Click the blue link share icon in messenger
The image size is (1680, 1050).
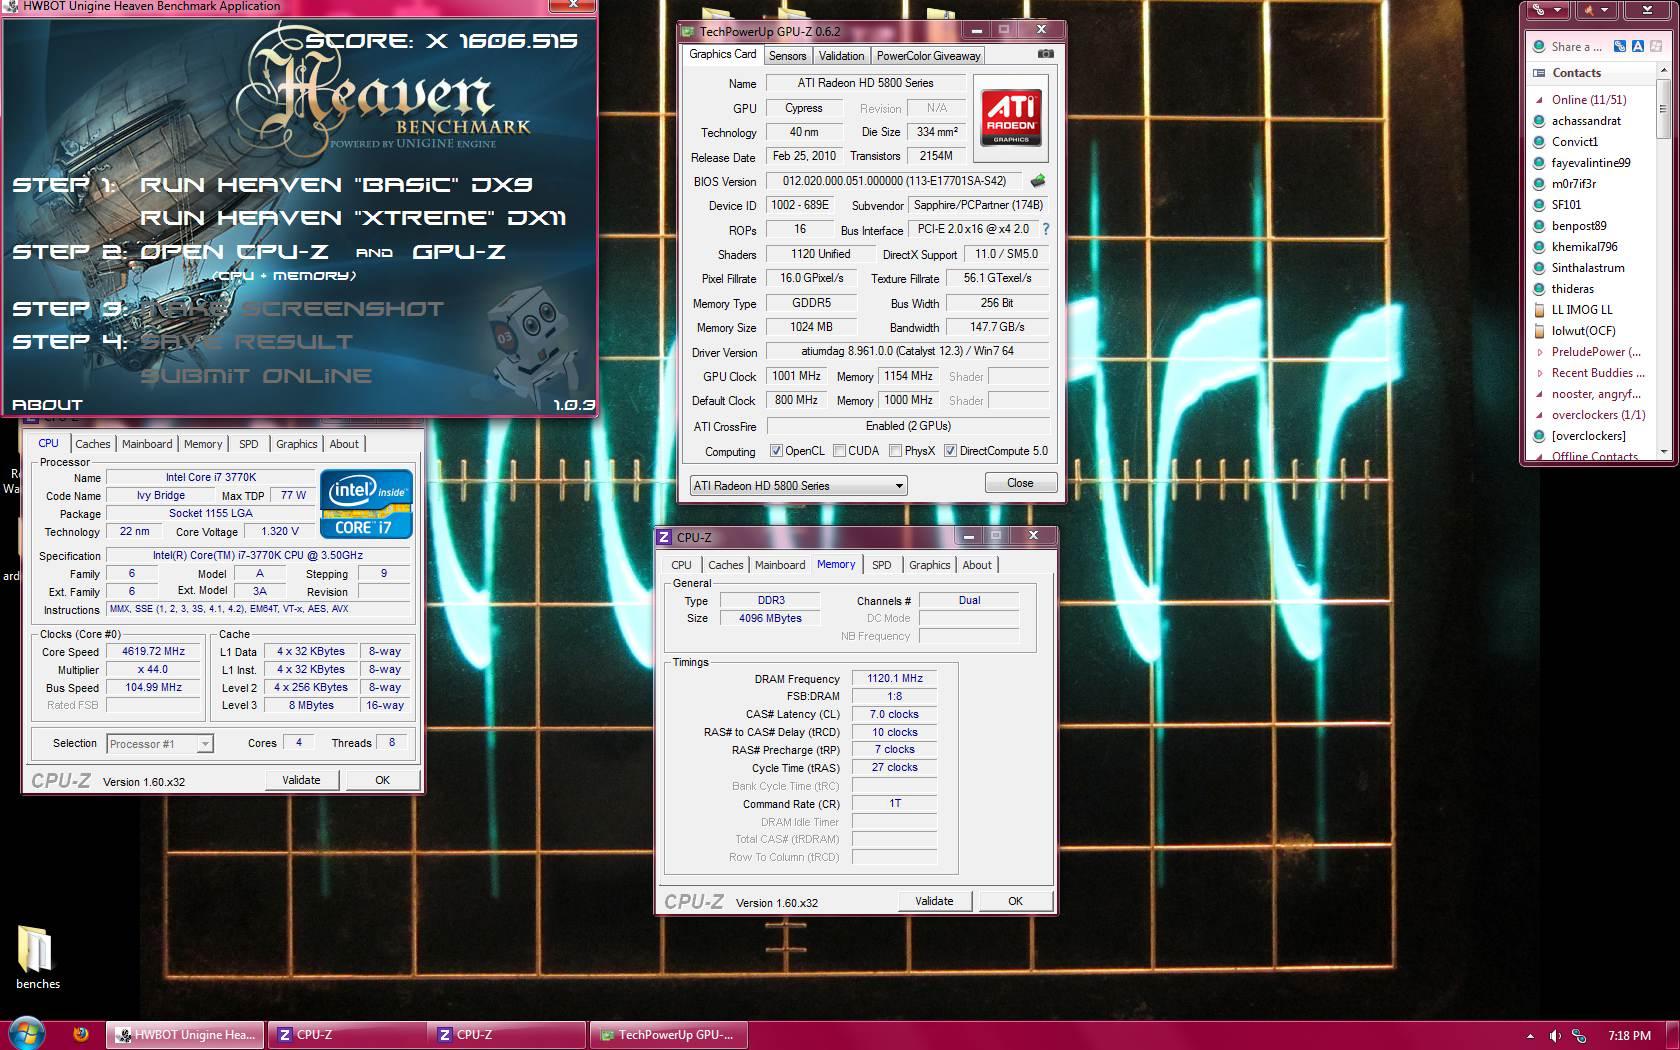point(1620,46)
